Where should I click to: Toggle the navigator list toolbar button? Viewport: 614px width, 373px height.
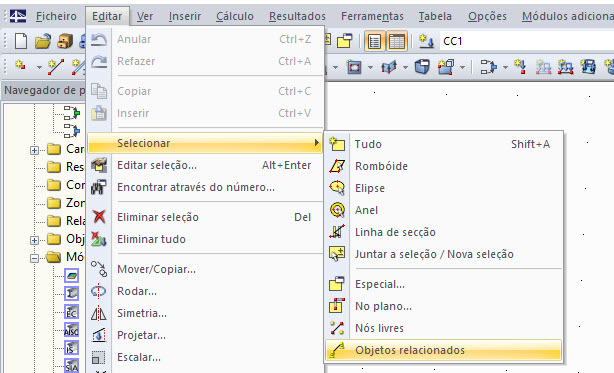coord(374,41)
